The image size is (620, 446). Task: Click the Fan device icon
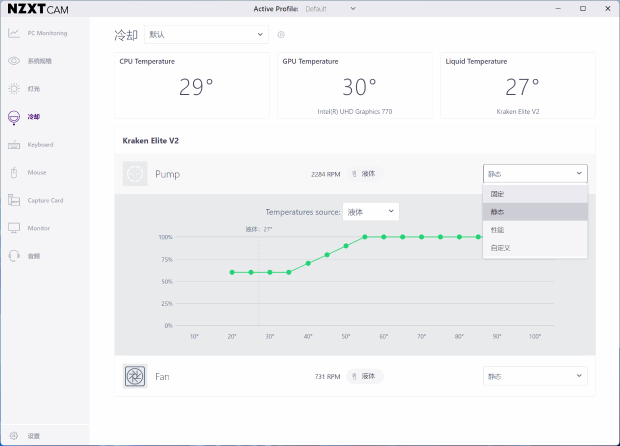point(135,376)
